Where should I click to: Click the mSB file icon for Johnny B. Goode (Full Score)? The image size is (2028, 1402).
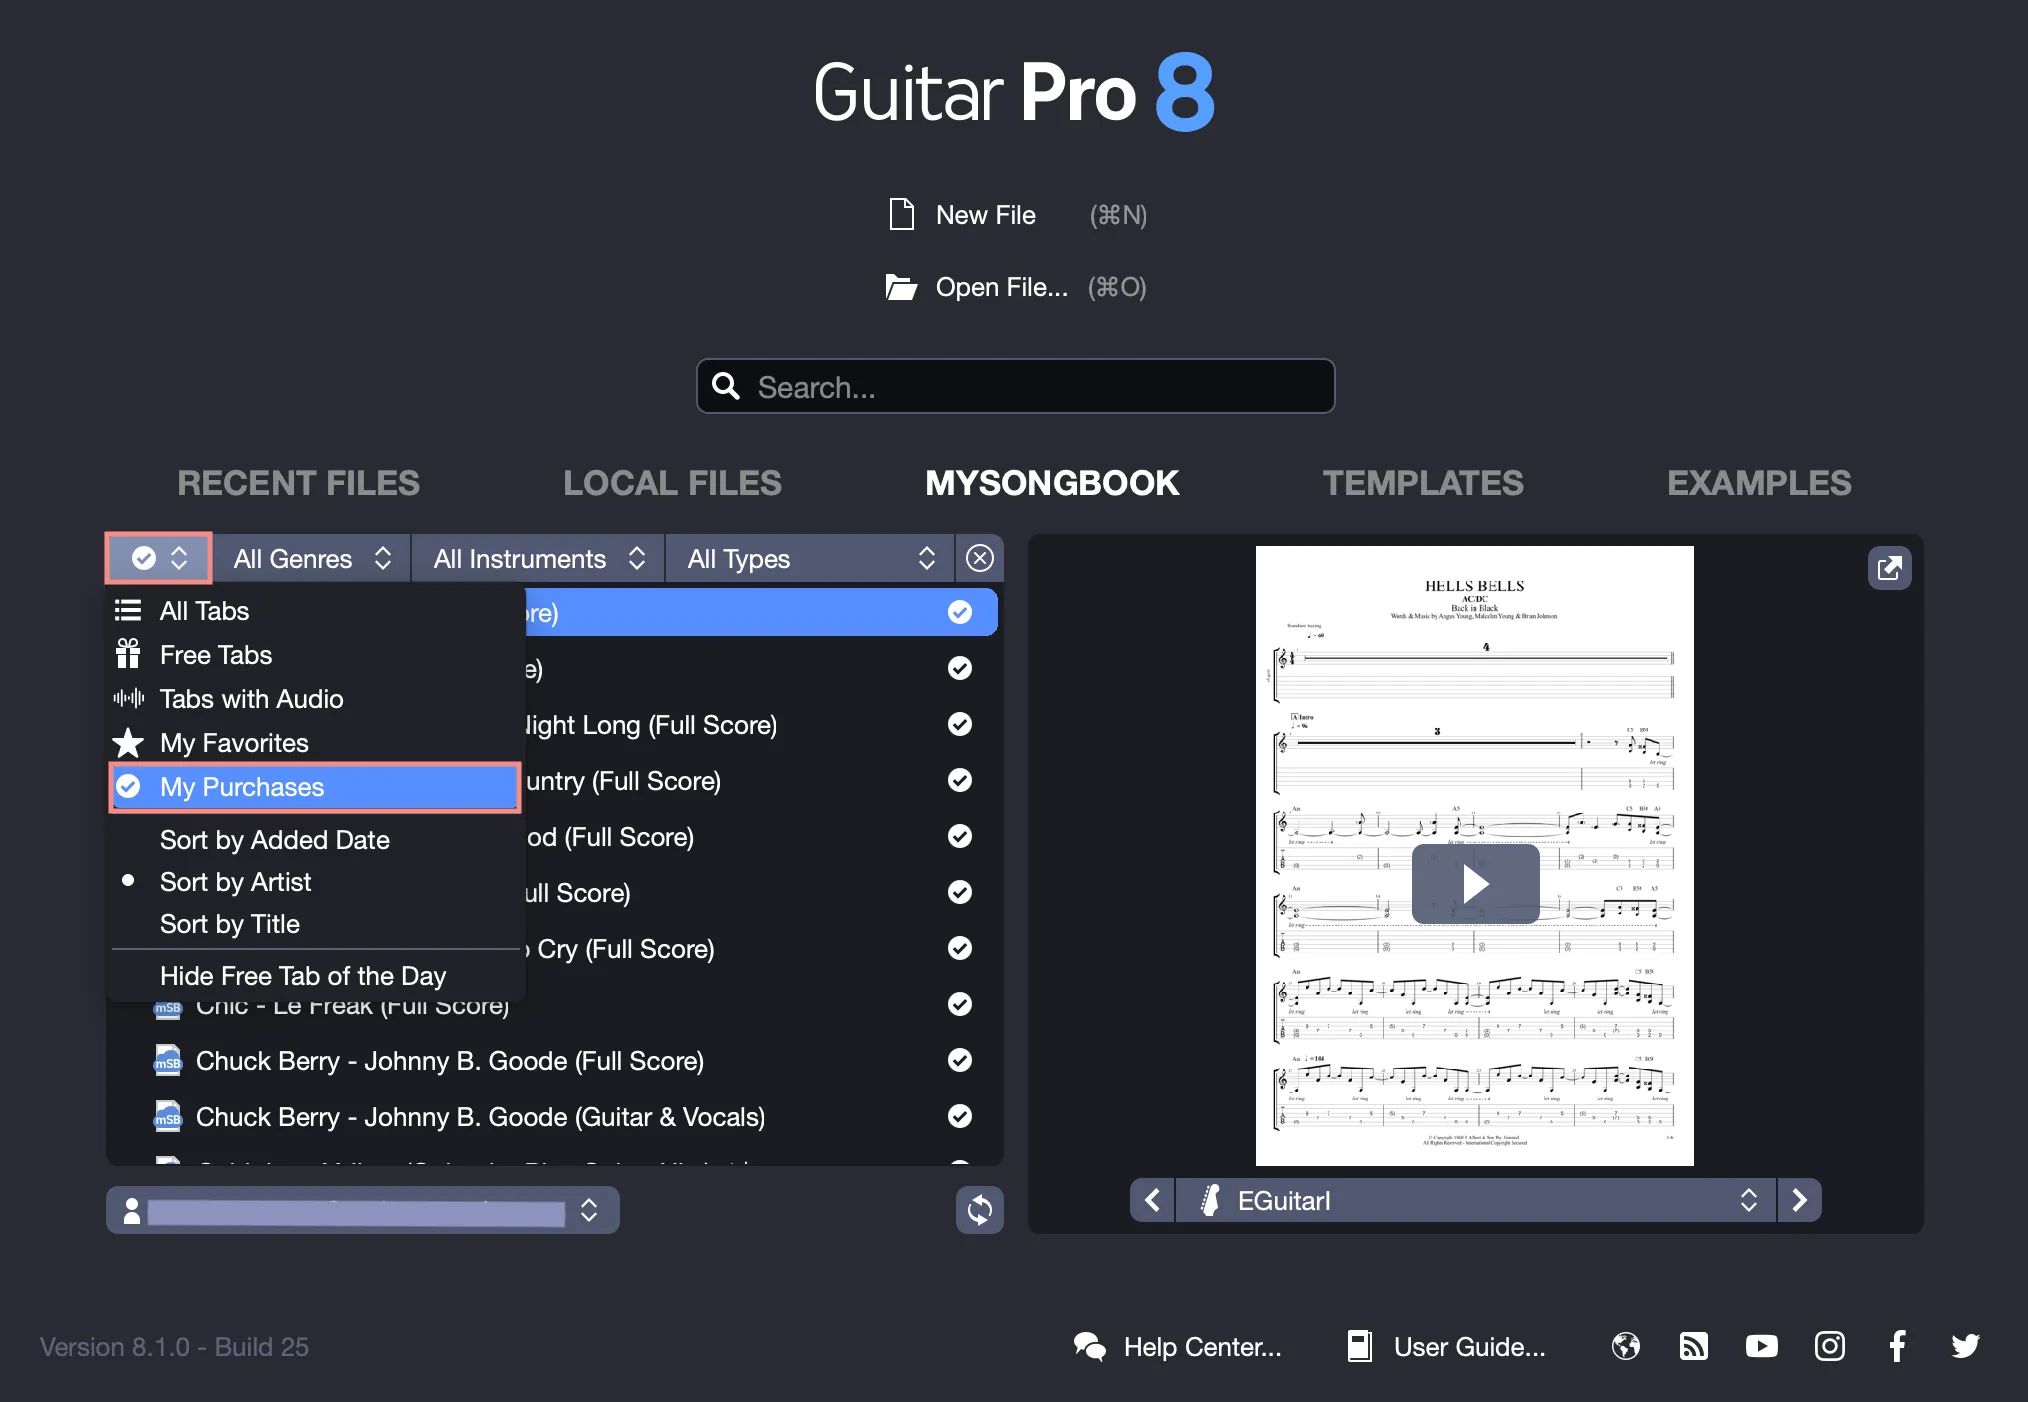point(168,1060)
